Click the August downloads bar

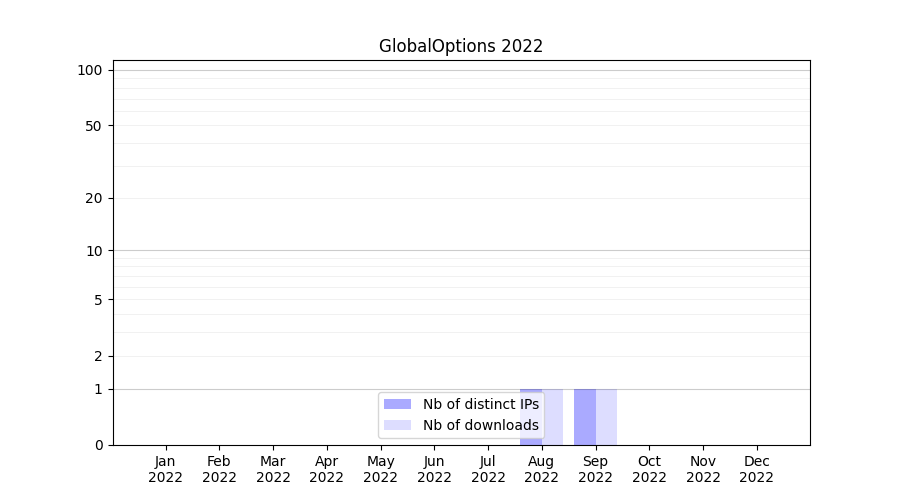(553, 416)
